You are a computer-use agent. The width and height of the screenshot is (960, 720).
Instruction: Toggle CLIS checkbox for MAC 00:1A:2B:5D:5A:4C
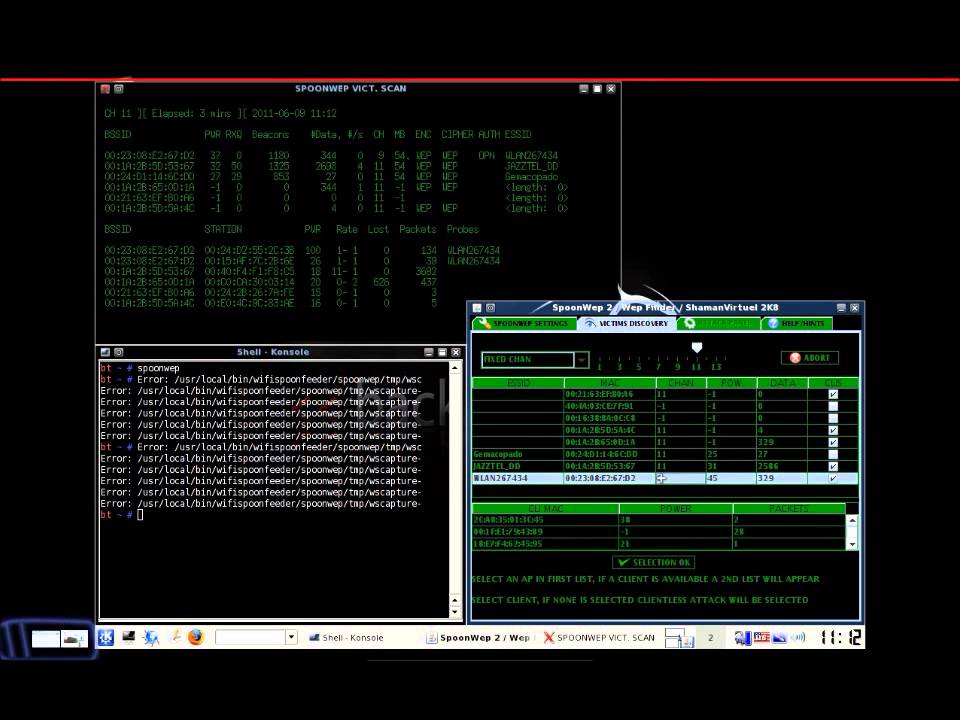833,430
